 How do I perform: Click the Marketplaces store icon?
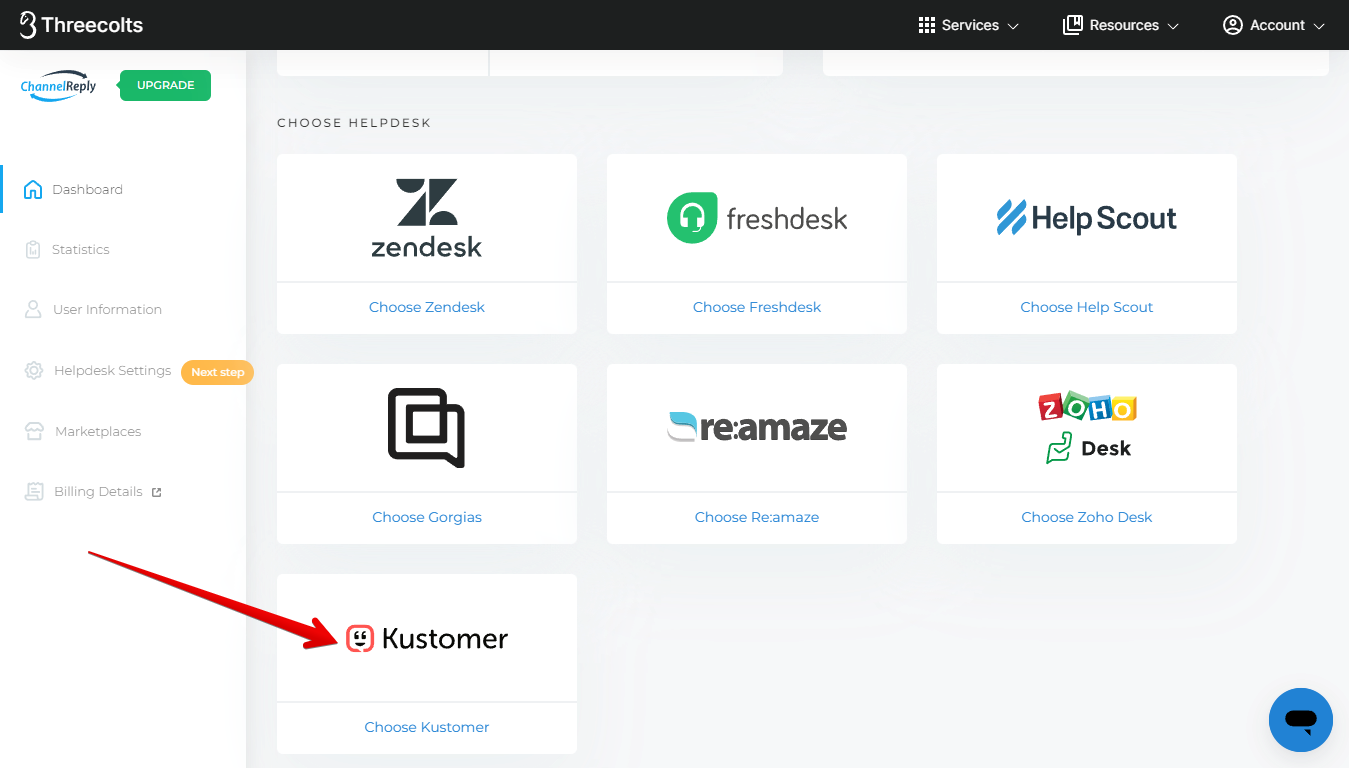coord(35,432)
